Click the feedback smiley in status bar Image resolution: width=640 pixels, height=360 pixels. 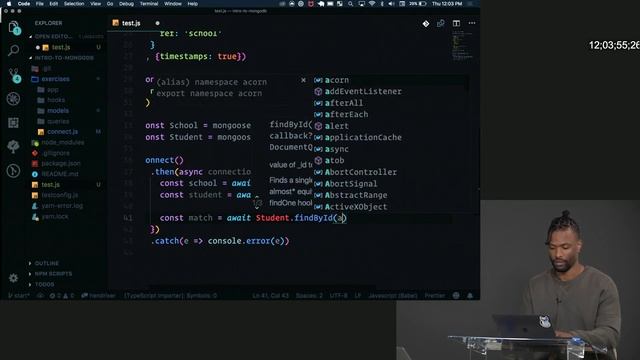[456, 295]
